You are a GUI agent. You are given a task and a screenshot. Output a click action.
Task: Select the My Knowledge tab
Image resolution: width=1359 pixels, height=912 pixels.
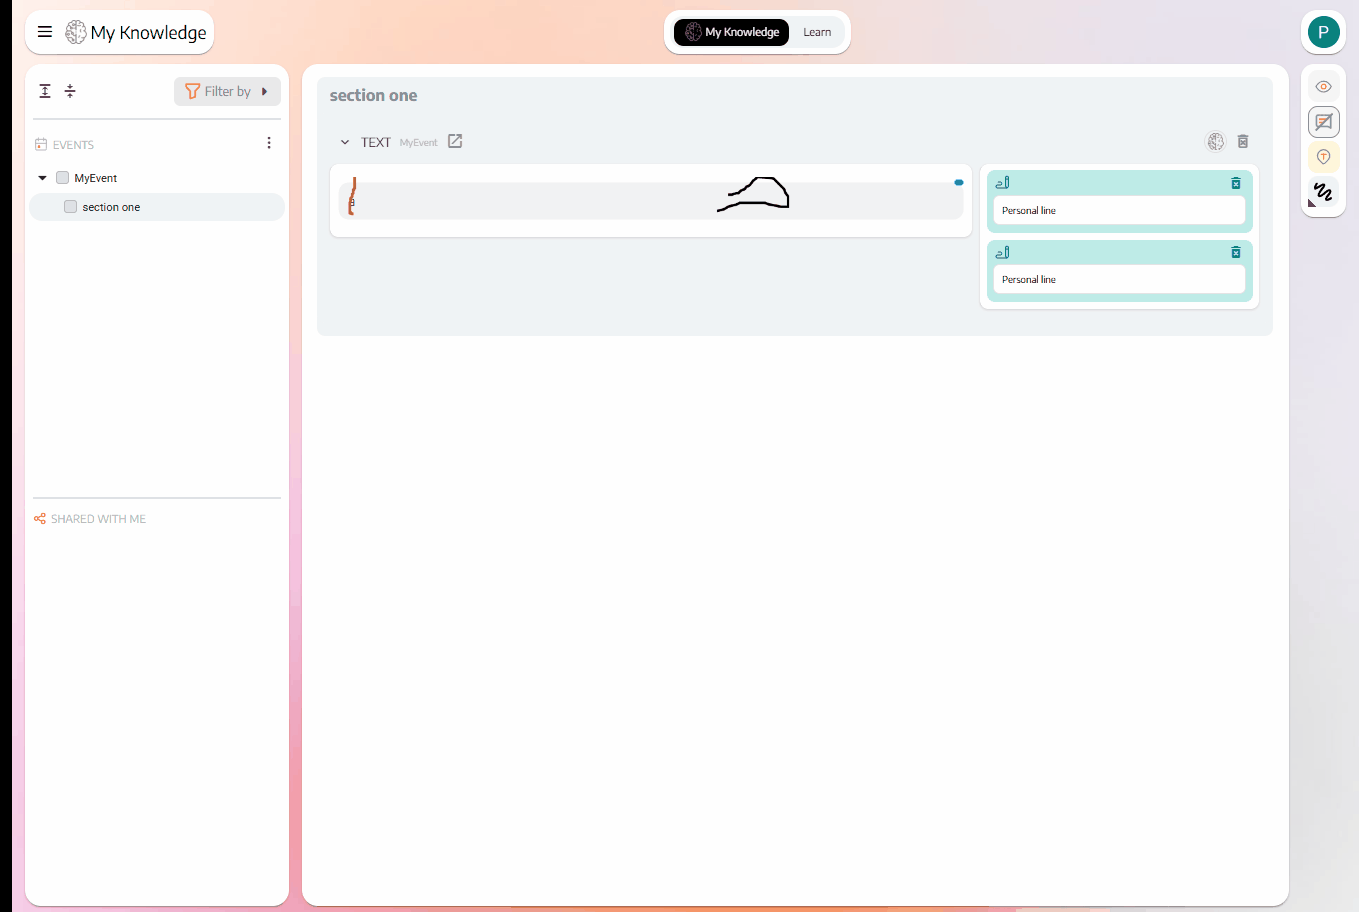[732, 32]
